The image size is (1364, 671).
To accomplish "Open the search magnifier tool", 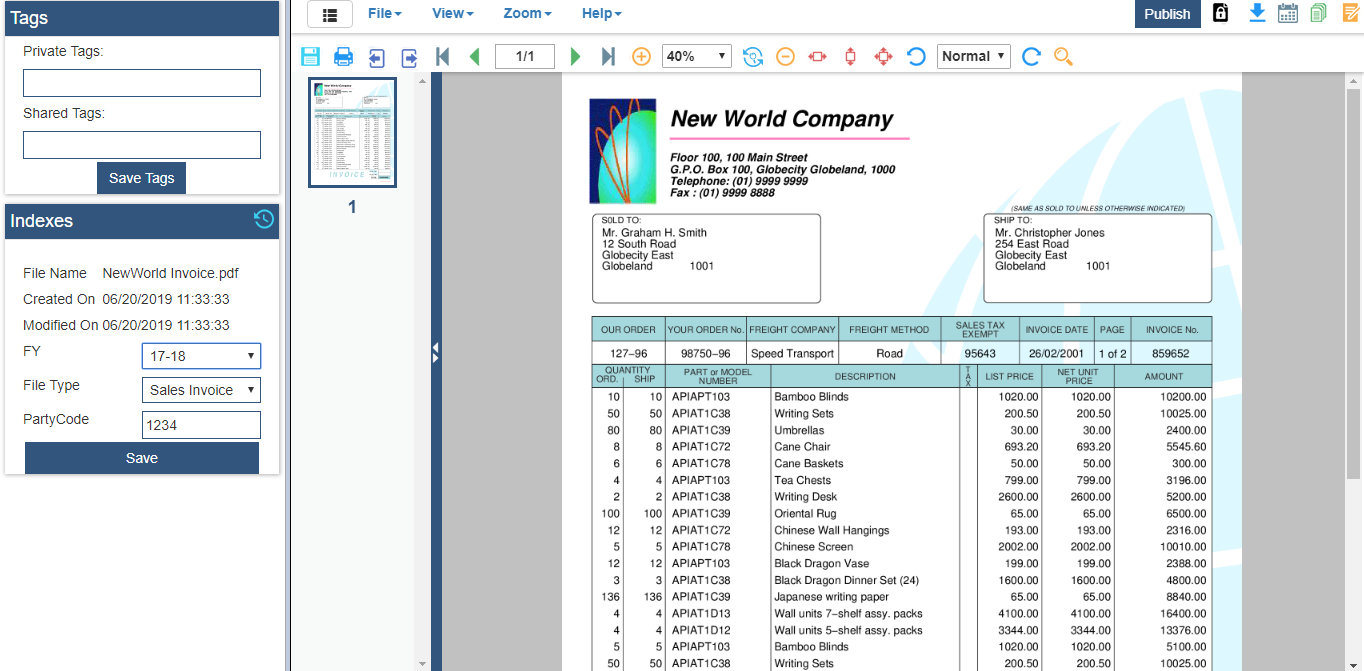I will pos(1063,57).
